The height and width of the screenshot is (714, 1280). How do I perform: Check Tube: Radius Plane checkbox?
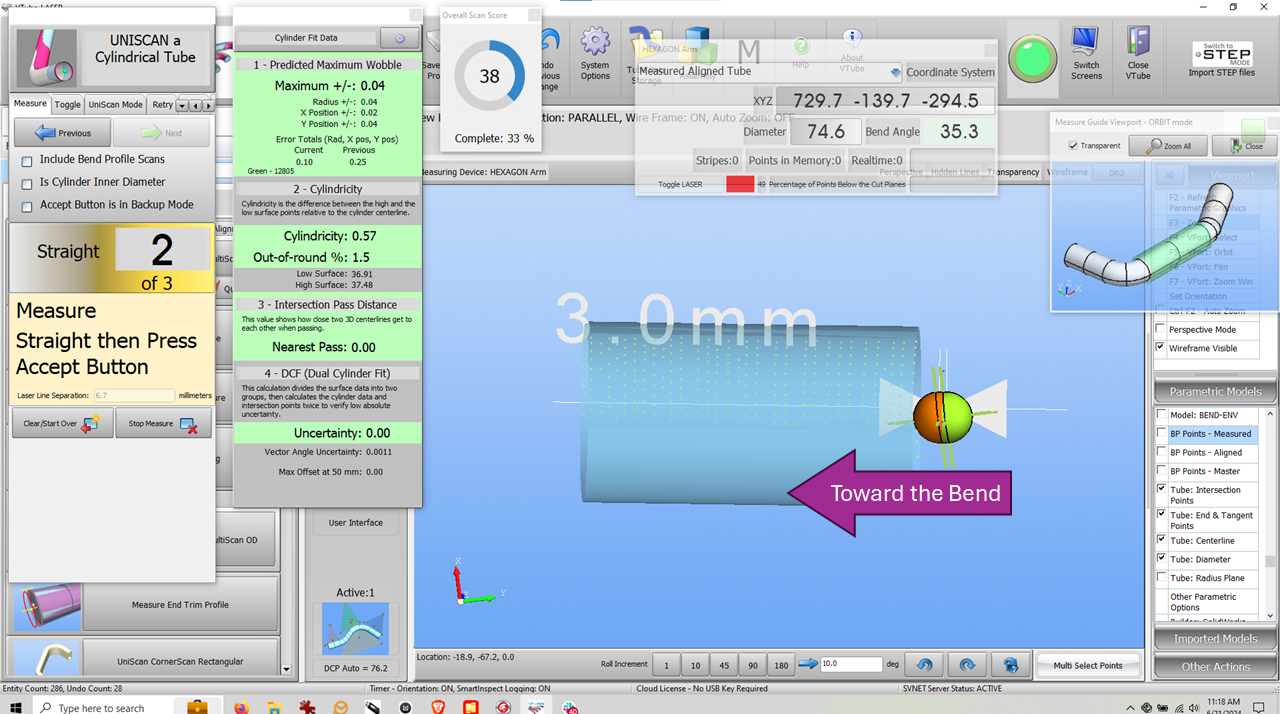pyautogui.click(x=1160, y=578)
